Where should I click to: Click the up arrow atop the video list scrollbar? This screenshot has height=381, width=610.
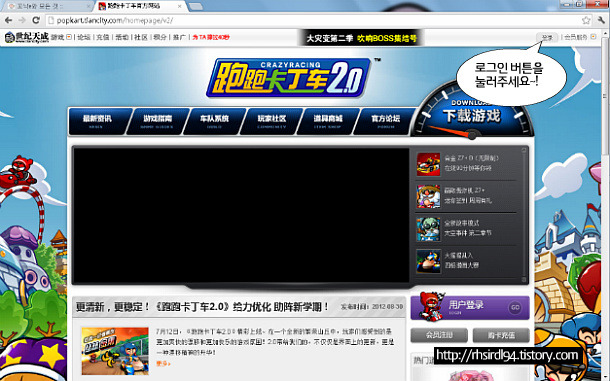click(x=524, y=150)
